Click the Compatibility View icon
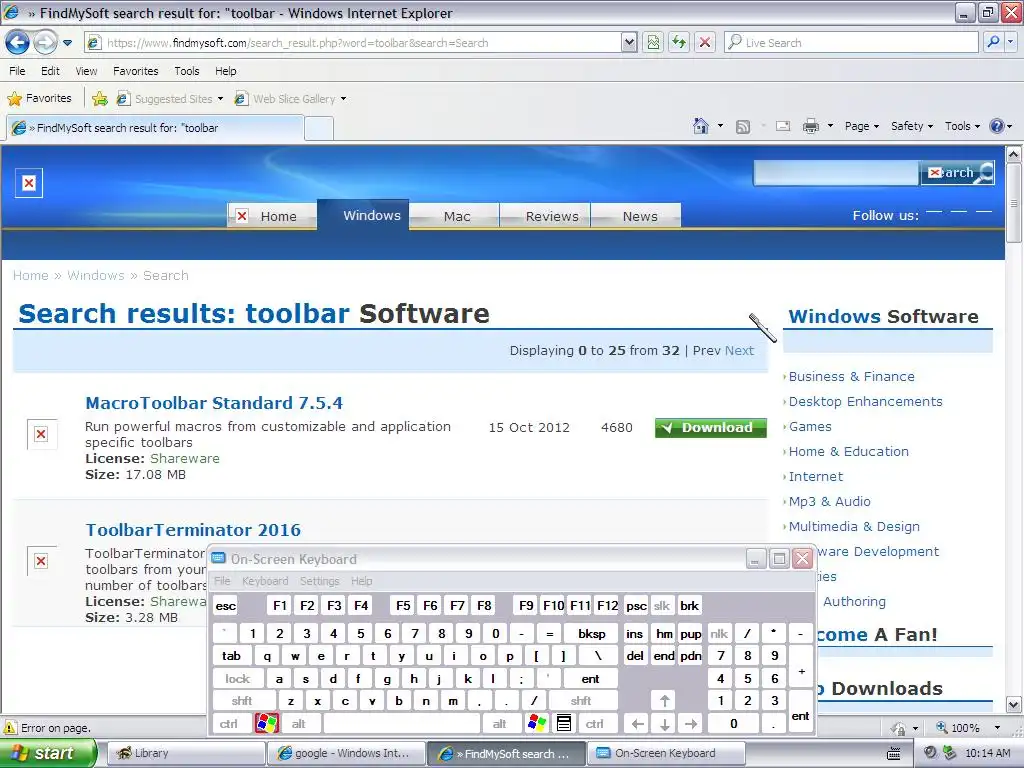 tap(653, 42)
